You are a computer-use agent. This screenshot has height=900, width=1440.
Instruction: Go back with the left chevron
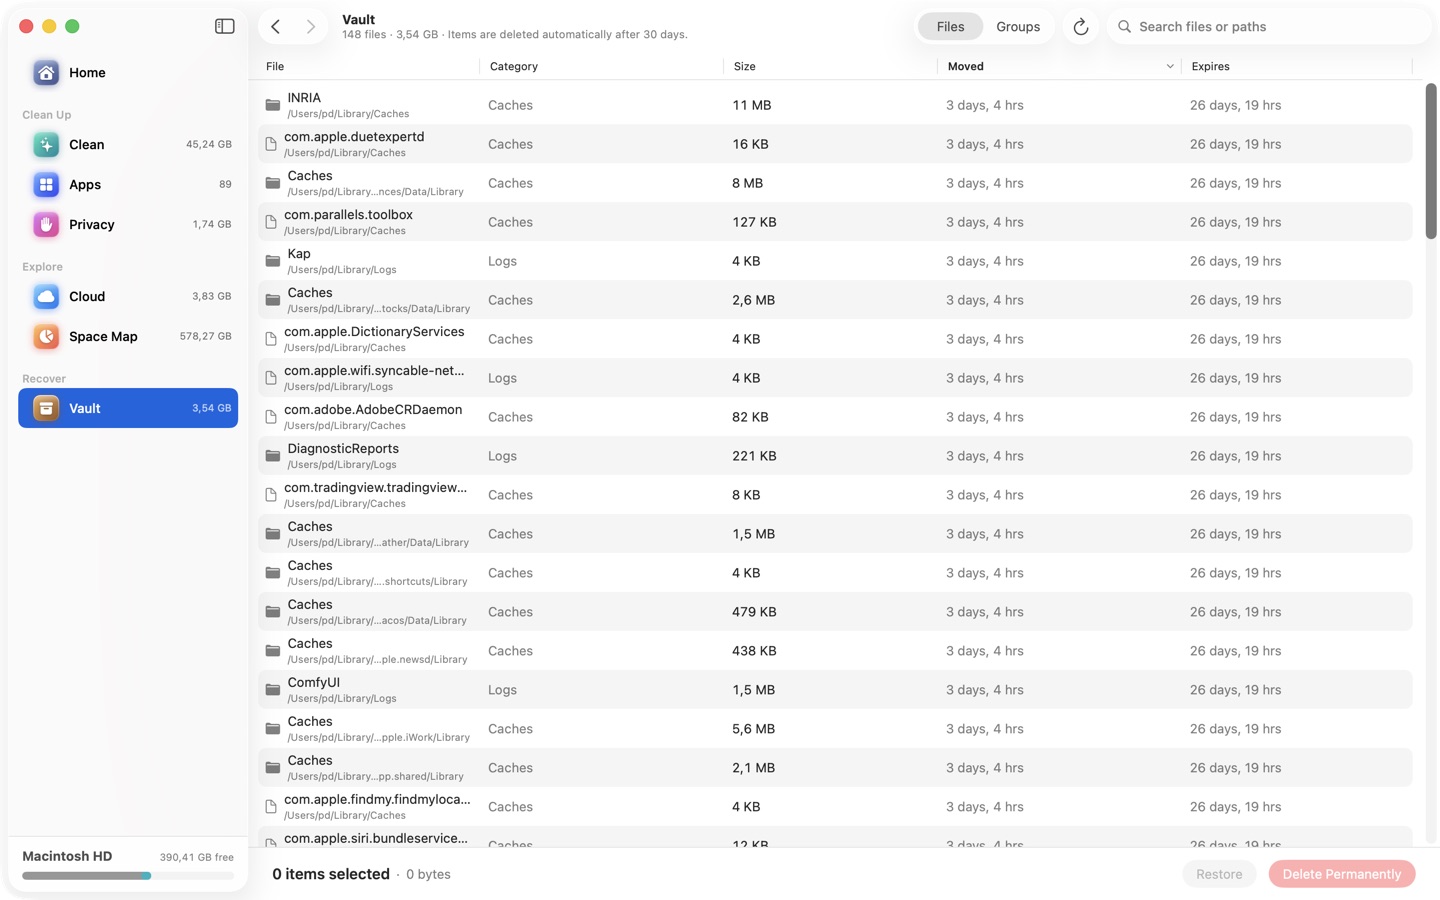coord(276,26)
